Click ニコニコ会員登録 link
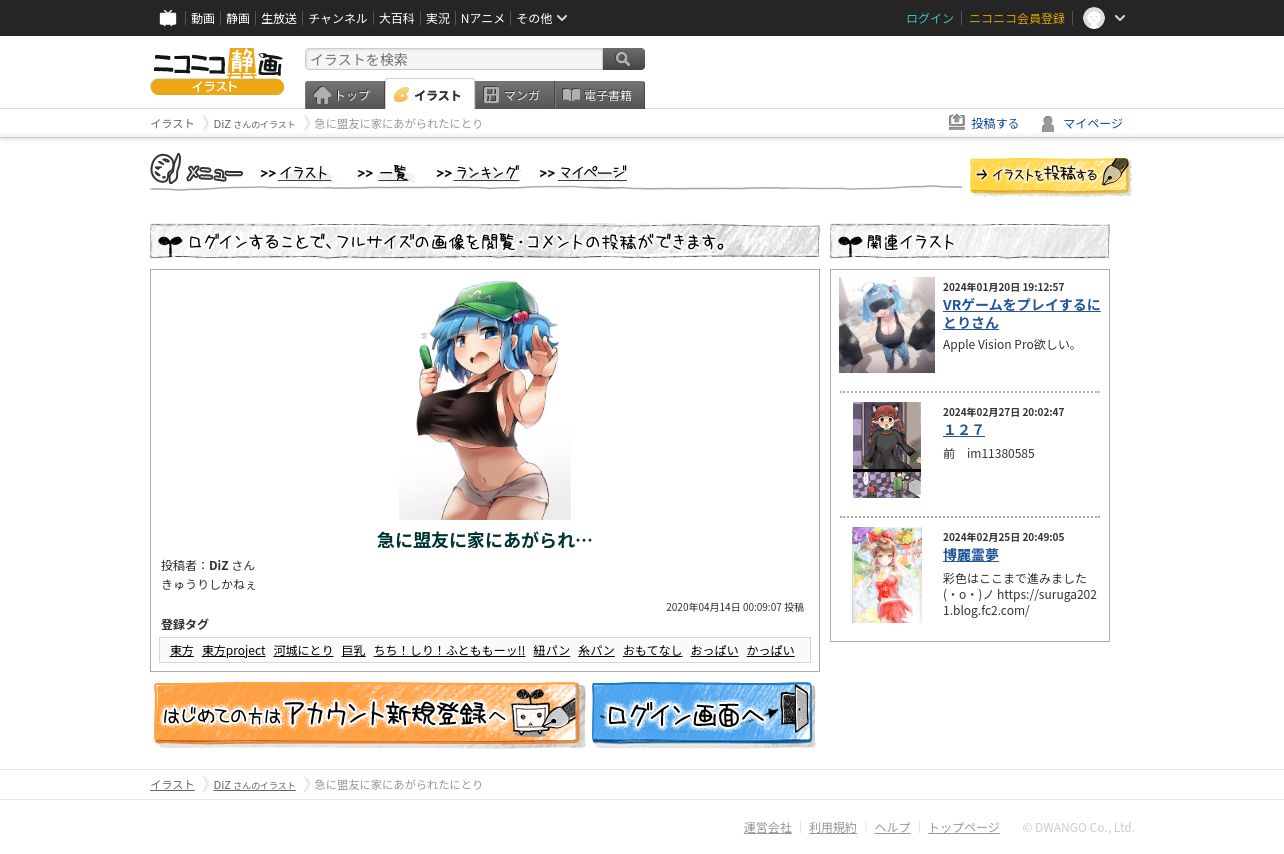The image size is (1284, 854). [1017, 18]
